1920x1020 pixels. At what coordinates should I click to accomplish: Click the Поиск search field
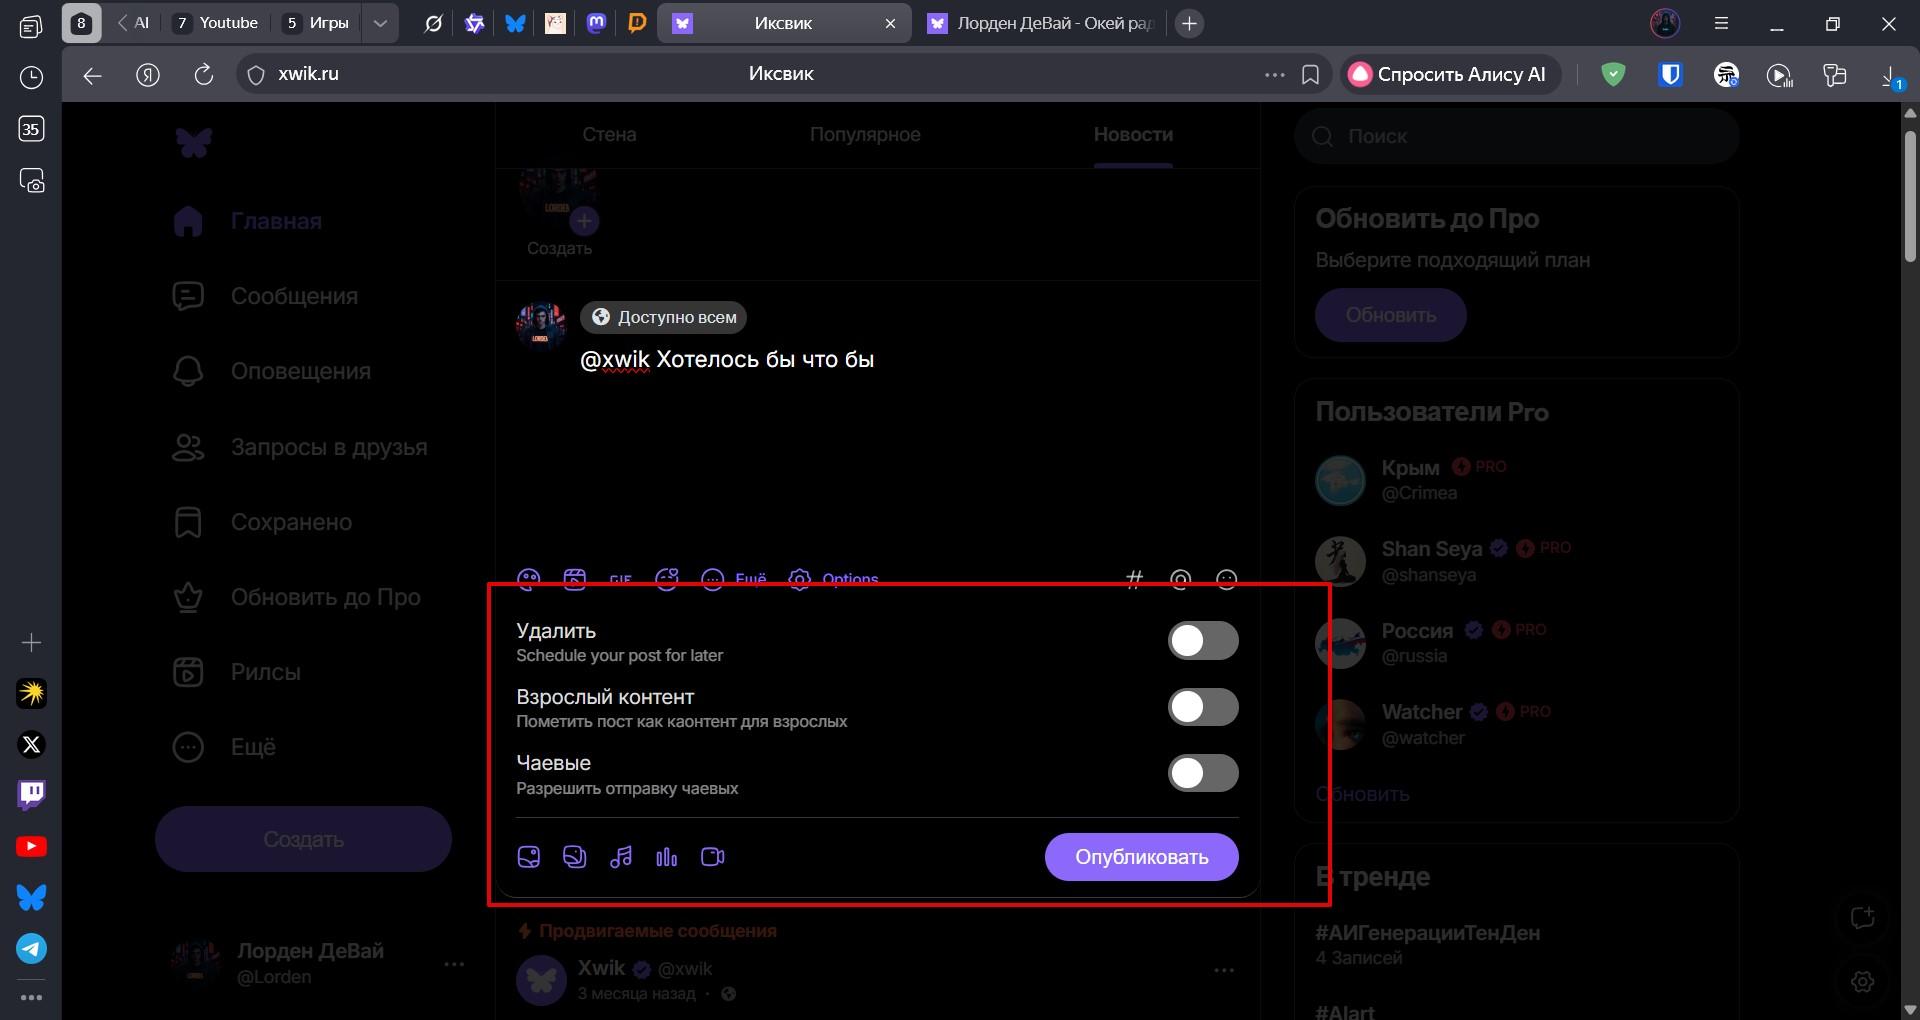(x=1516, y=136)
